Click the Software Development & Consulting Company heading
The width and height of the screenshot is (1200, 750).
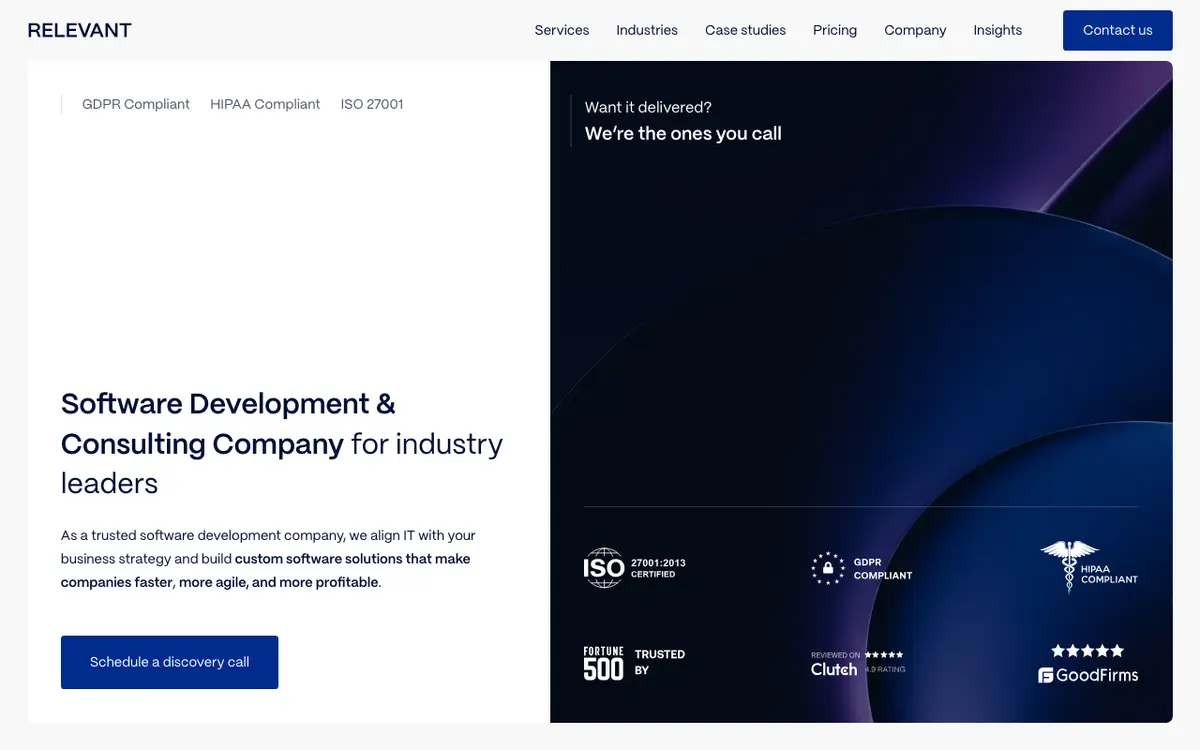pyautogui.click(x=282, y=443)
